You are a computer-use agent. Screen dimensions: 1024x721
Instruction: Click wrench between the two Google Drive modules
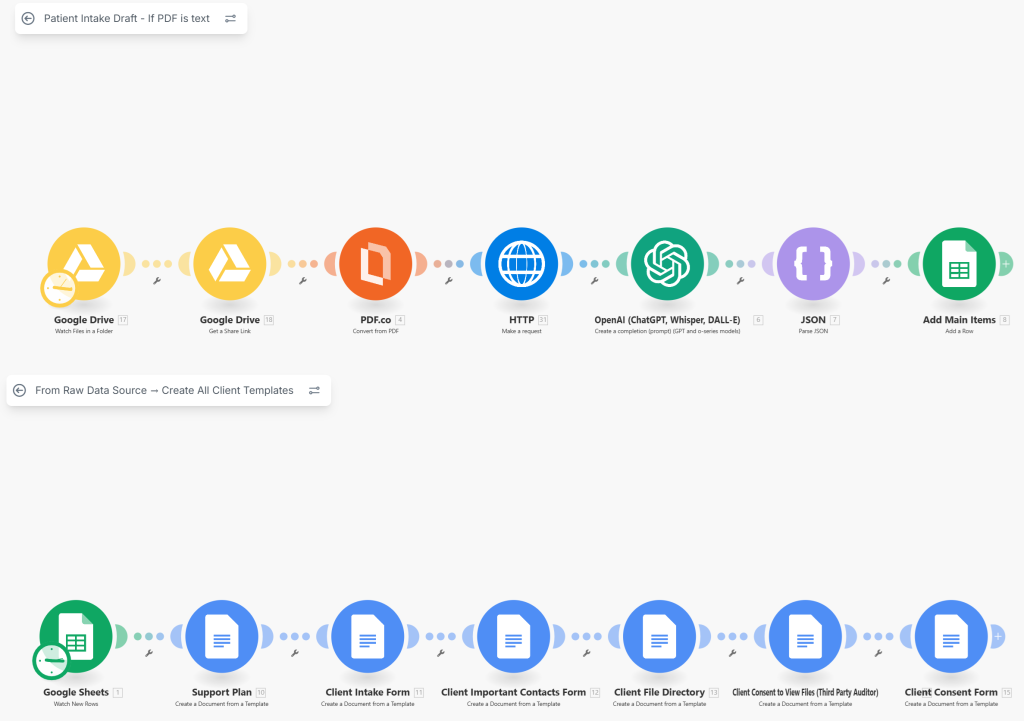point(157,281)
